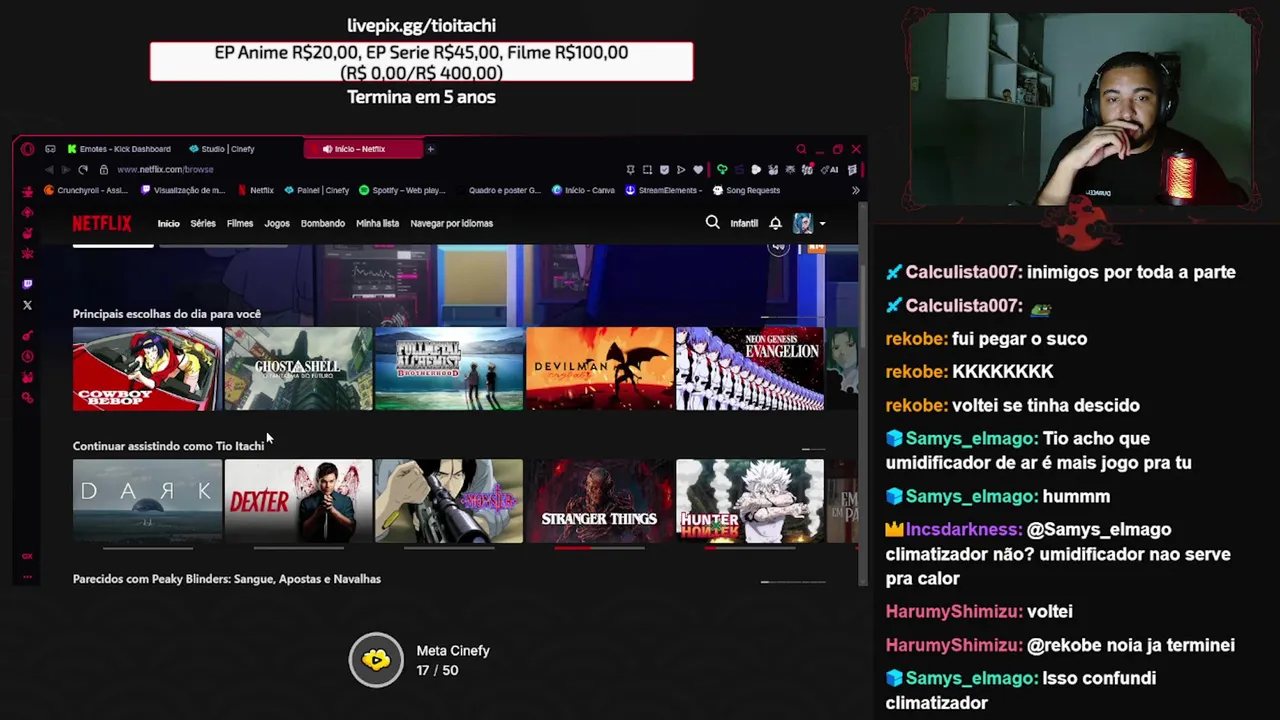Open the AI extension icon in toolbar
The image size is (1280, 720).
(829, 170)
